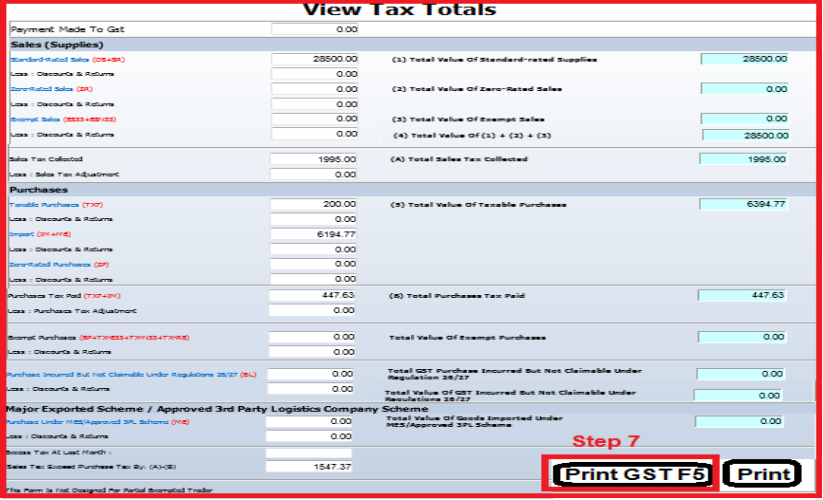Click the Sales Tax Exceed Purchase Tax field
The width and height of the screenshot is (823, 500).
(308, 467)
